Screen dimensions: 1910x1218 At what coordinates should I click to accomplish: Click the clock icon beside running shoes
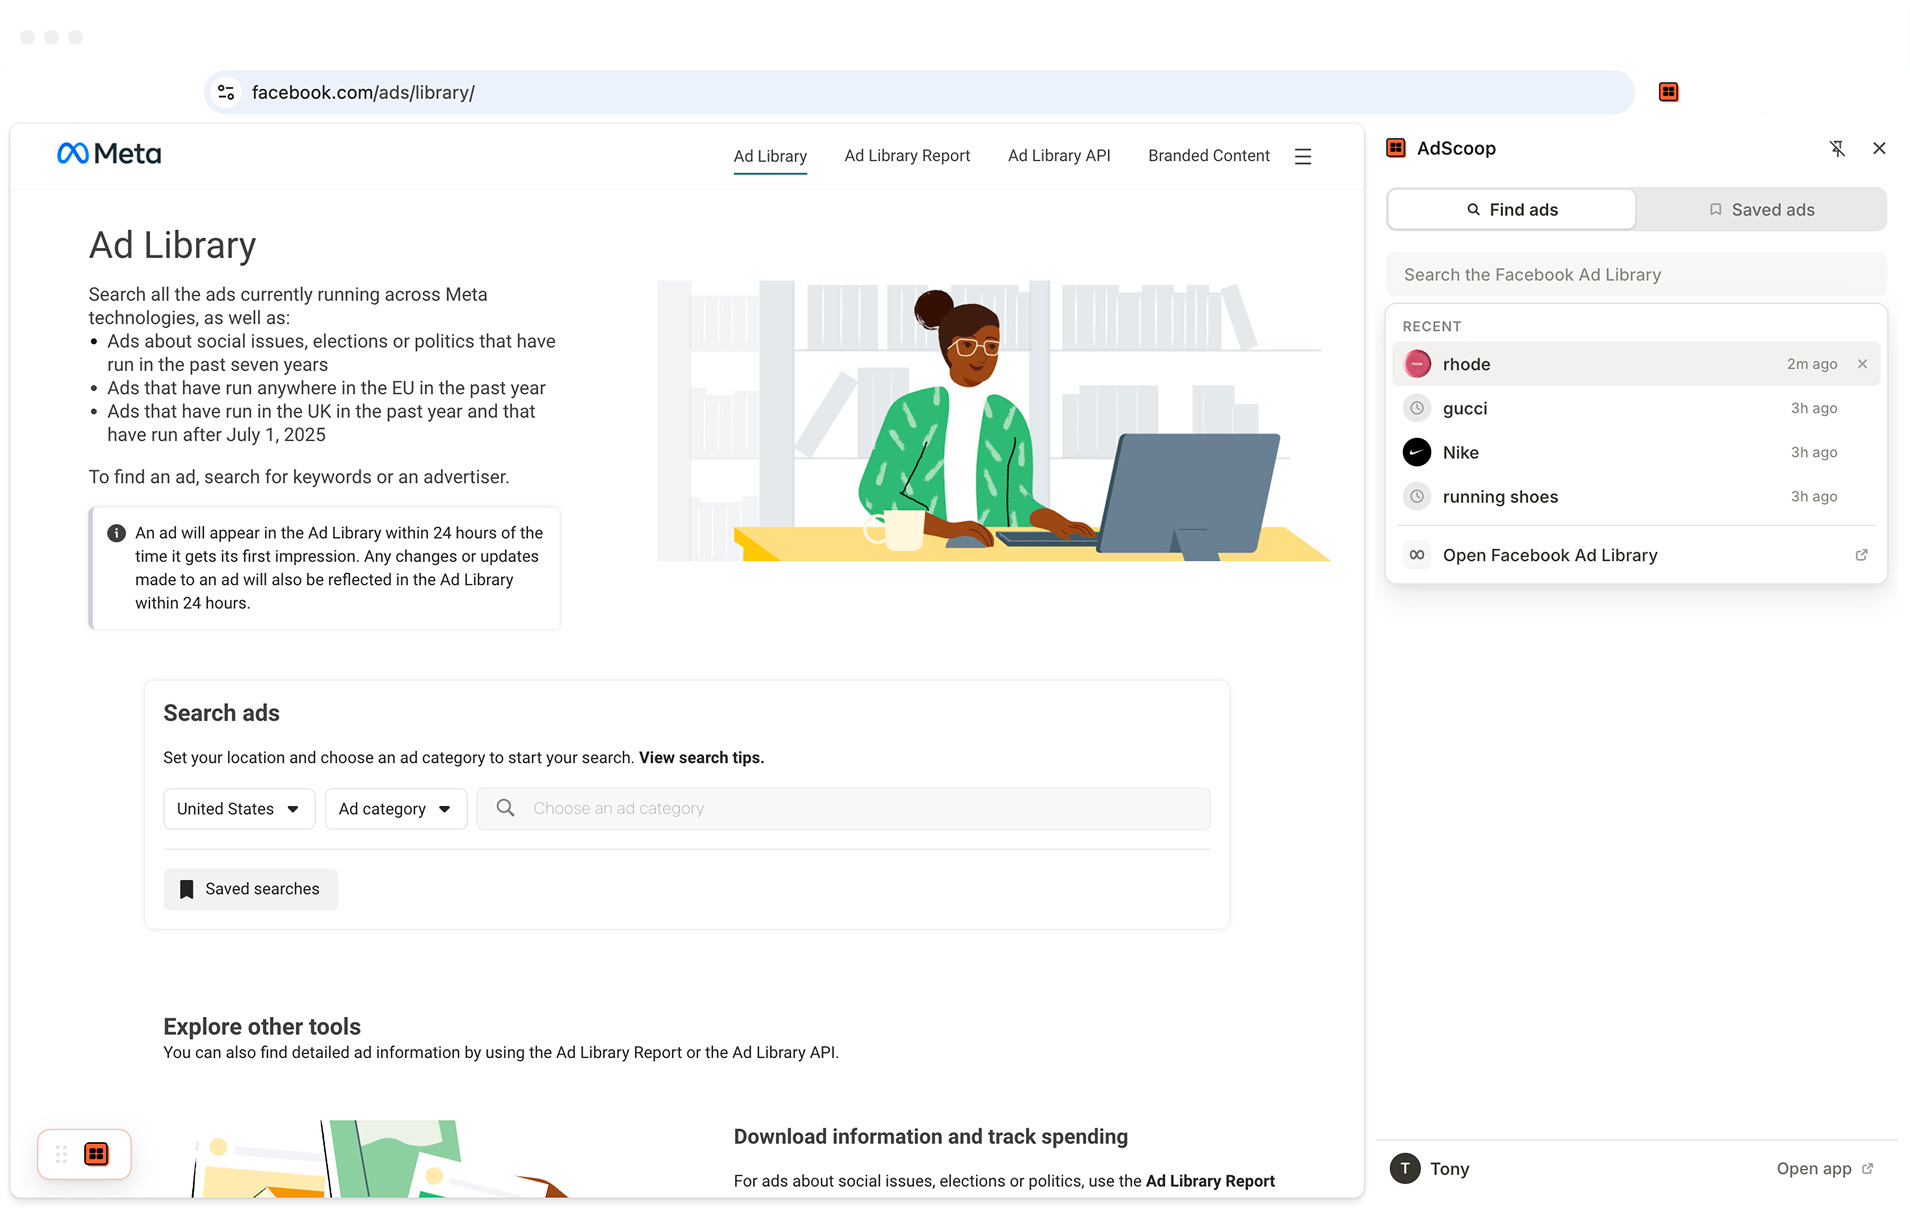(x=1417, y=496)
